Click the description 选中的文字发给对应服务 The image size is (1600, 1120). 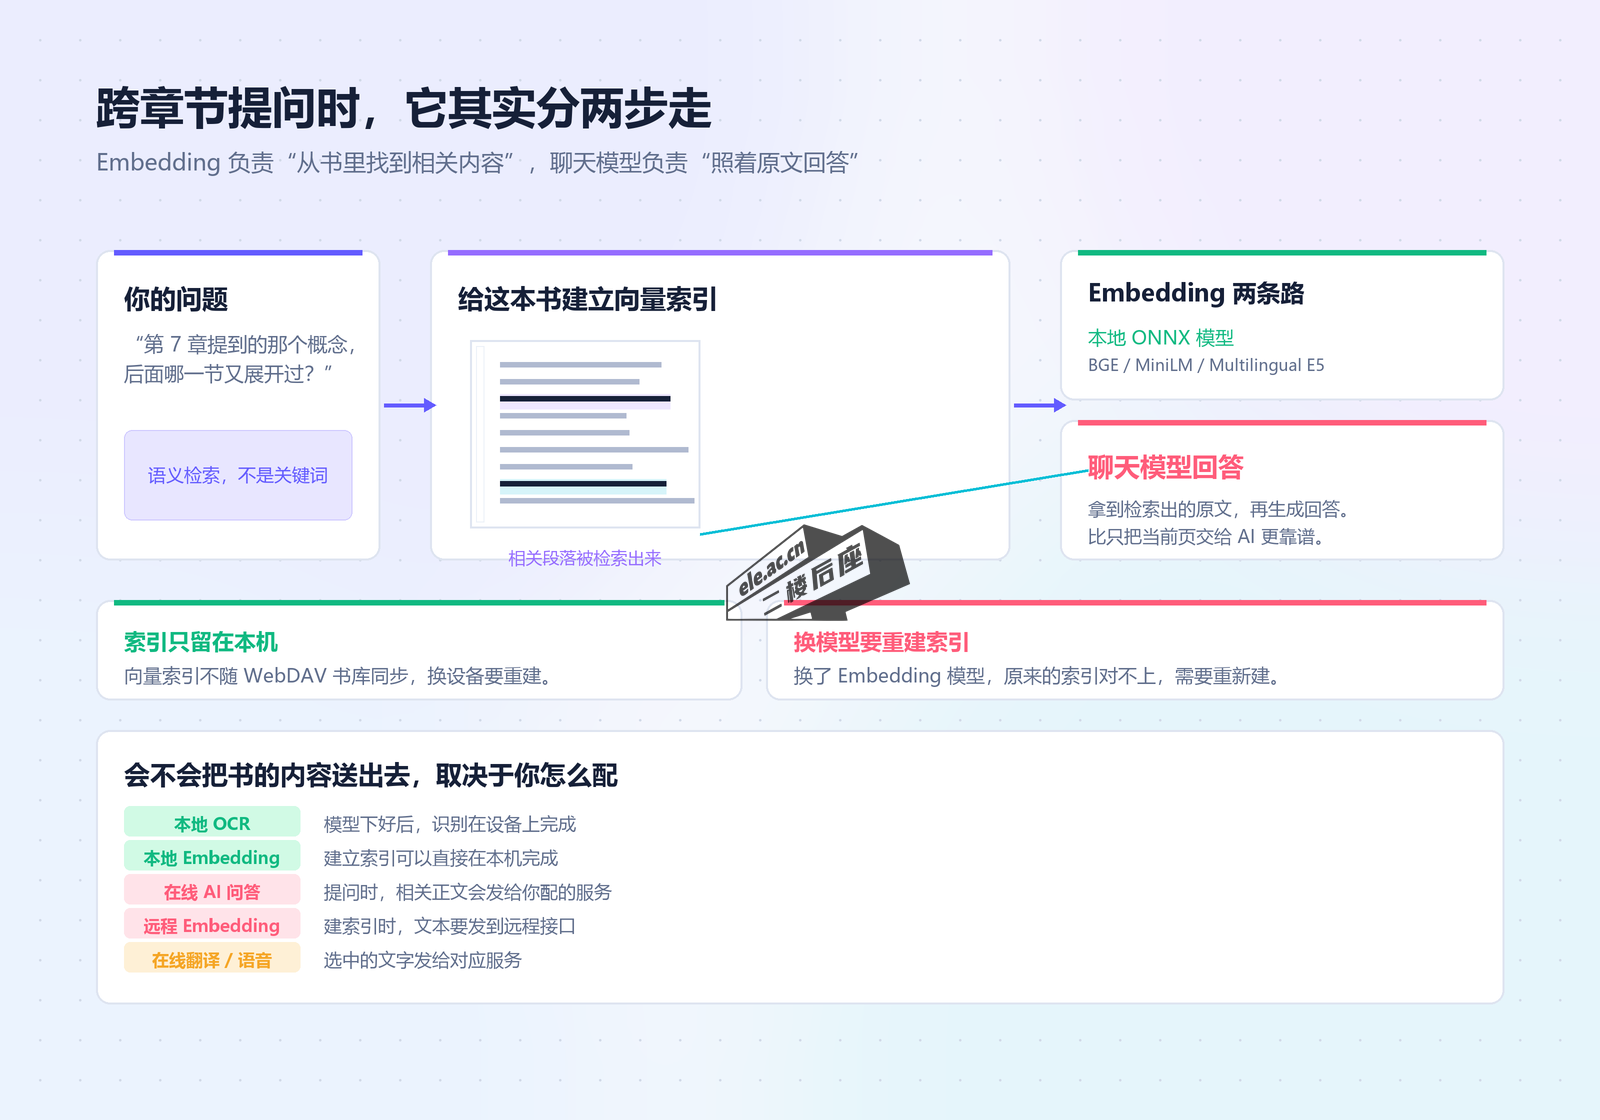tap(423, 960)
